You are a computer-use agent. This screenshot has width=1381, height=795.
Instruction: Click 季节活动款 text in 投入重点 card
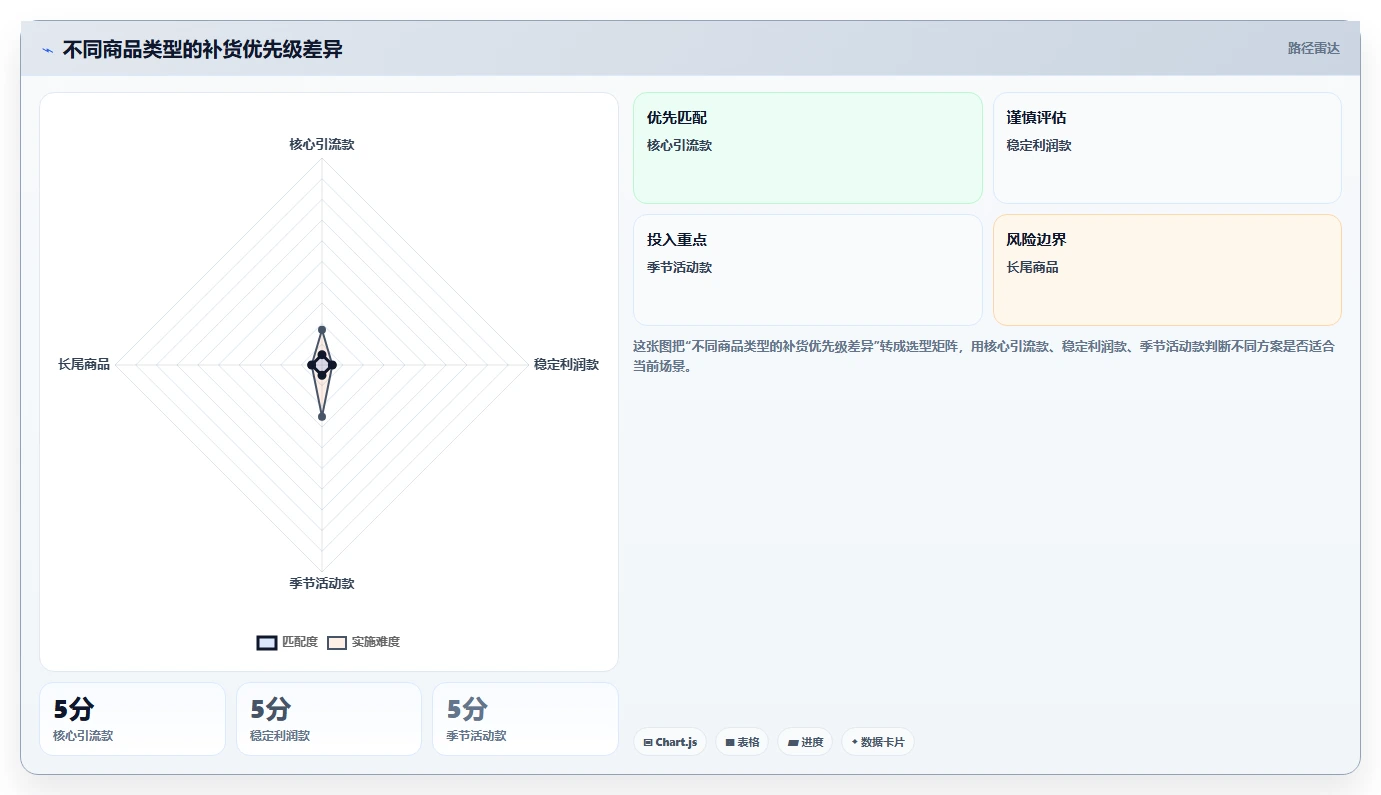(679, 267)
